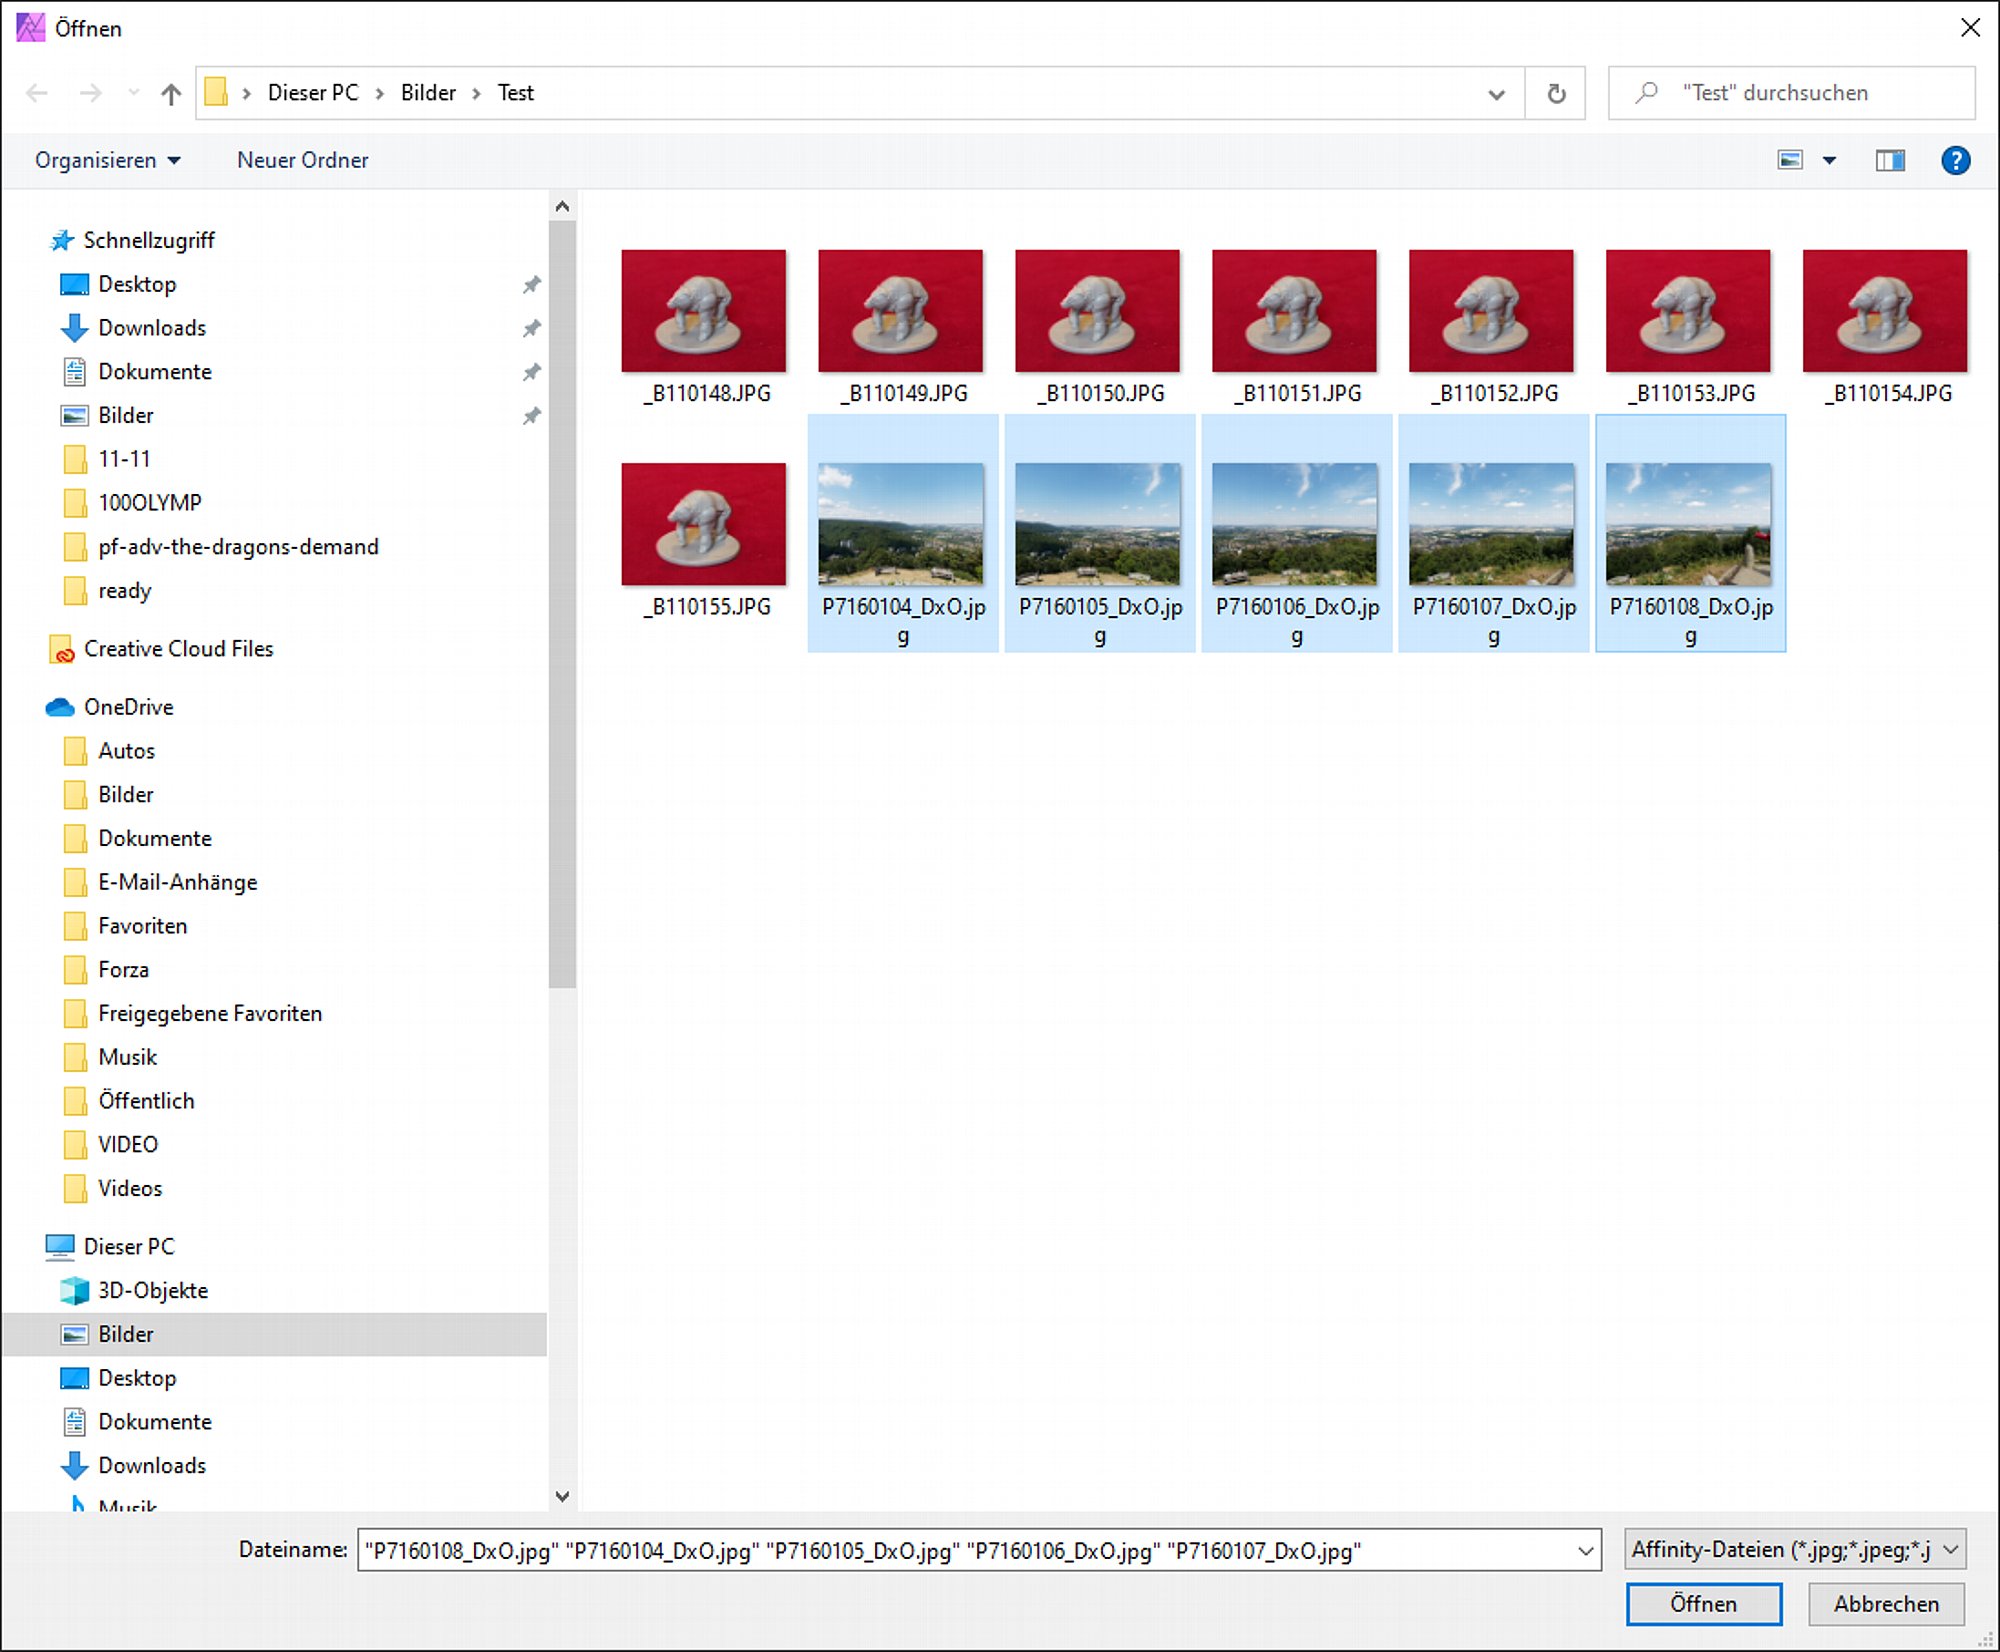The image size is (2000, 1652).
Task: Click the "Test" durchsuchen search field
Action: click(x=1792, y=93)
